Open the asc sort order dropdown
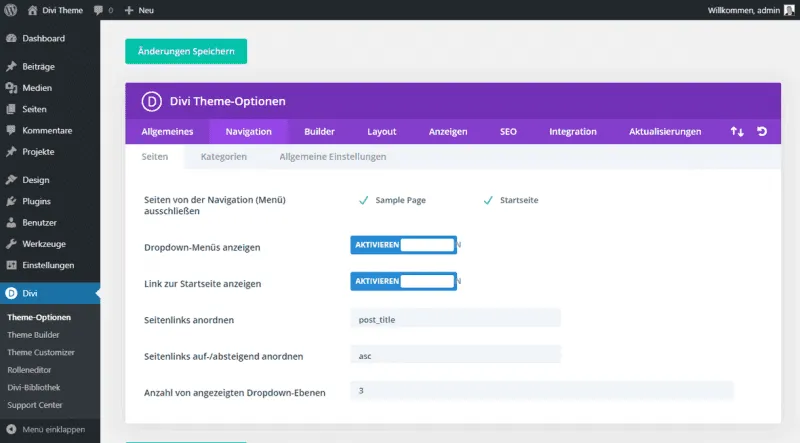 [456, 355]
